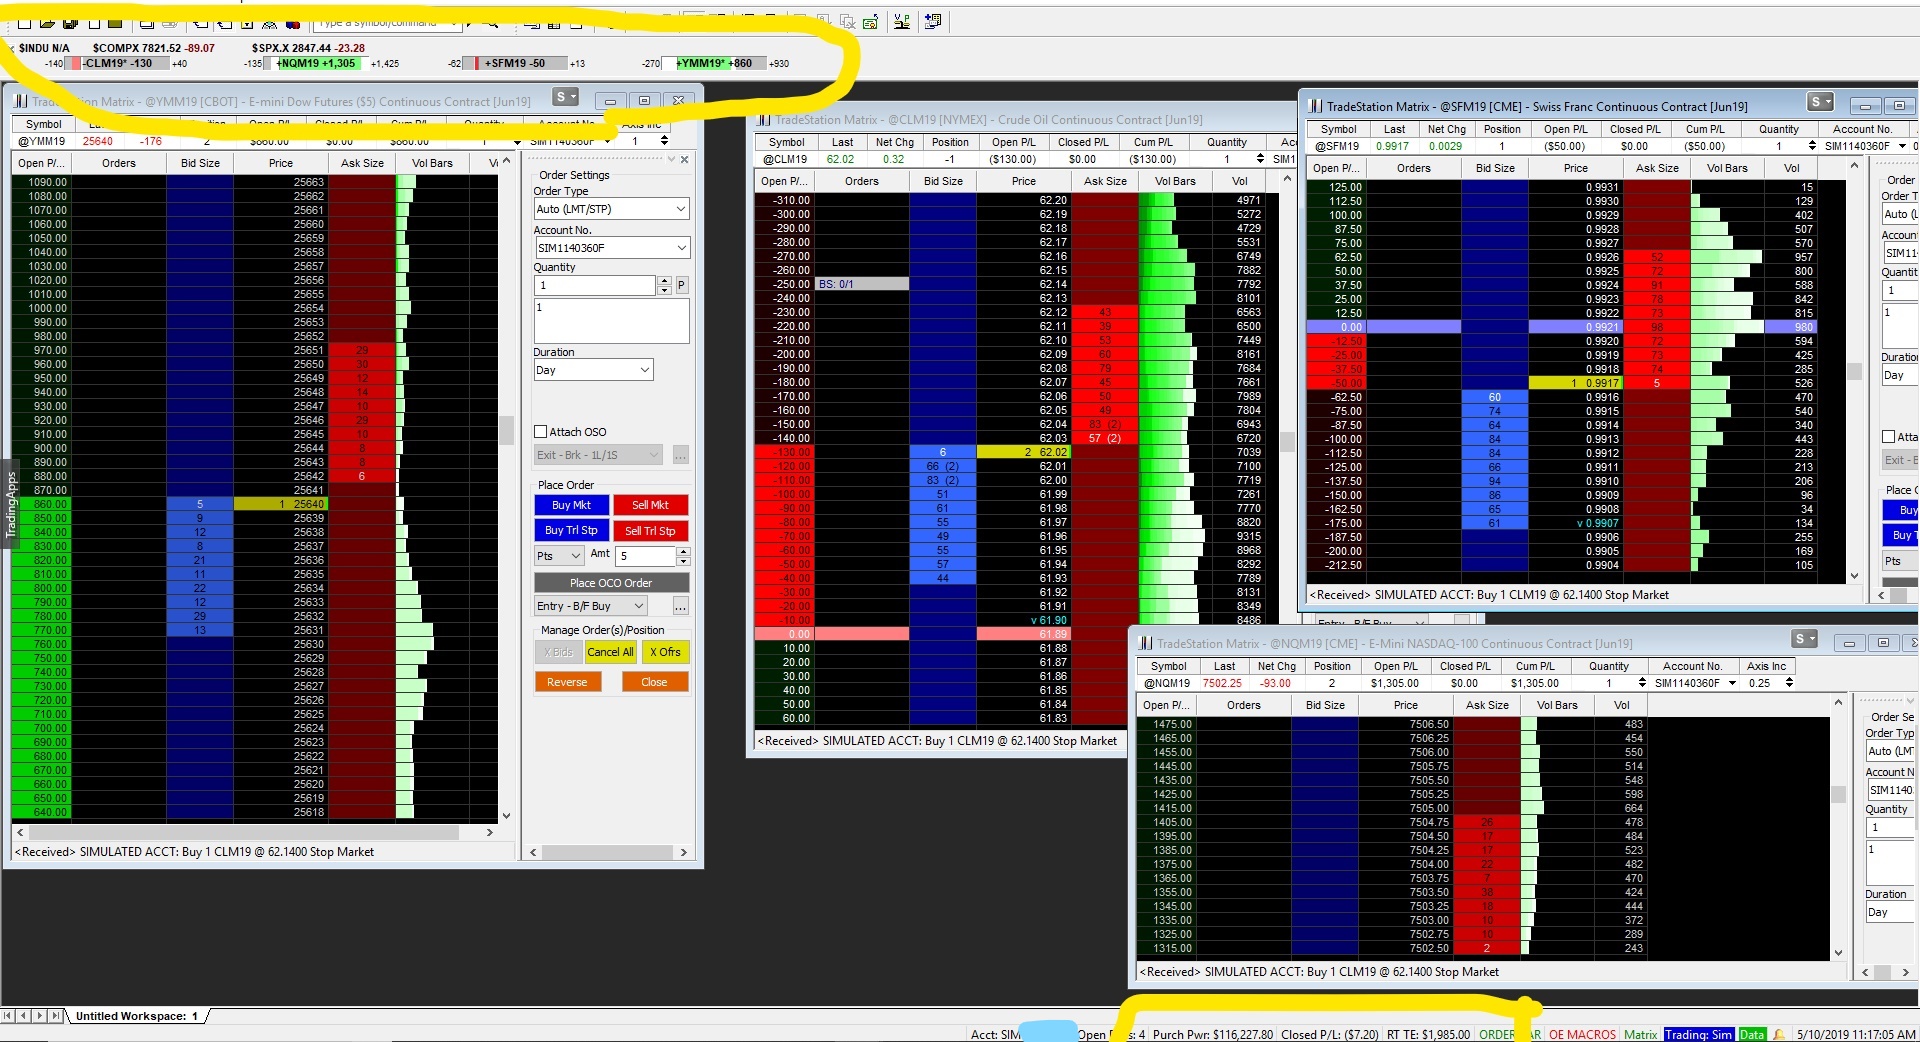Click the S button in SFM19 Matrix title bar
Screen dimensions: 1920x1042
tap(1820, 103)
